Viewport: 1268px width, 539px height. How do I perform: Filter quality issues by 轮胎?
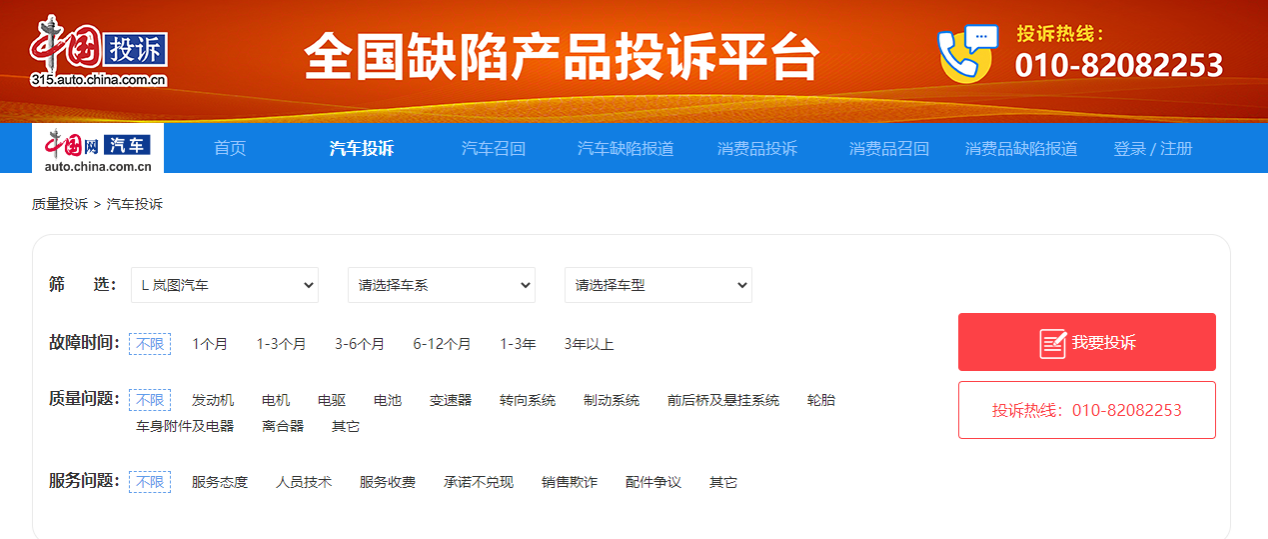(x=821, y=400)
